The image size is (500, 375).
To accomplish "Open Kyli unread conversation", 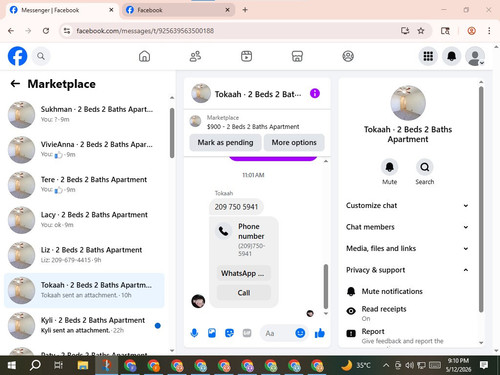I will click(x=84, y=325).
